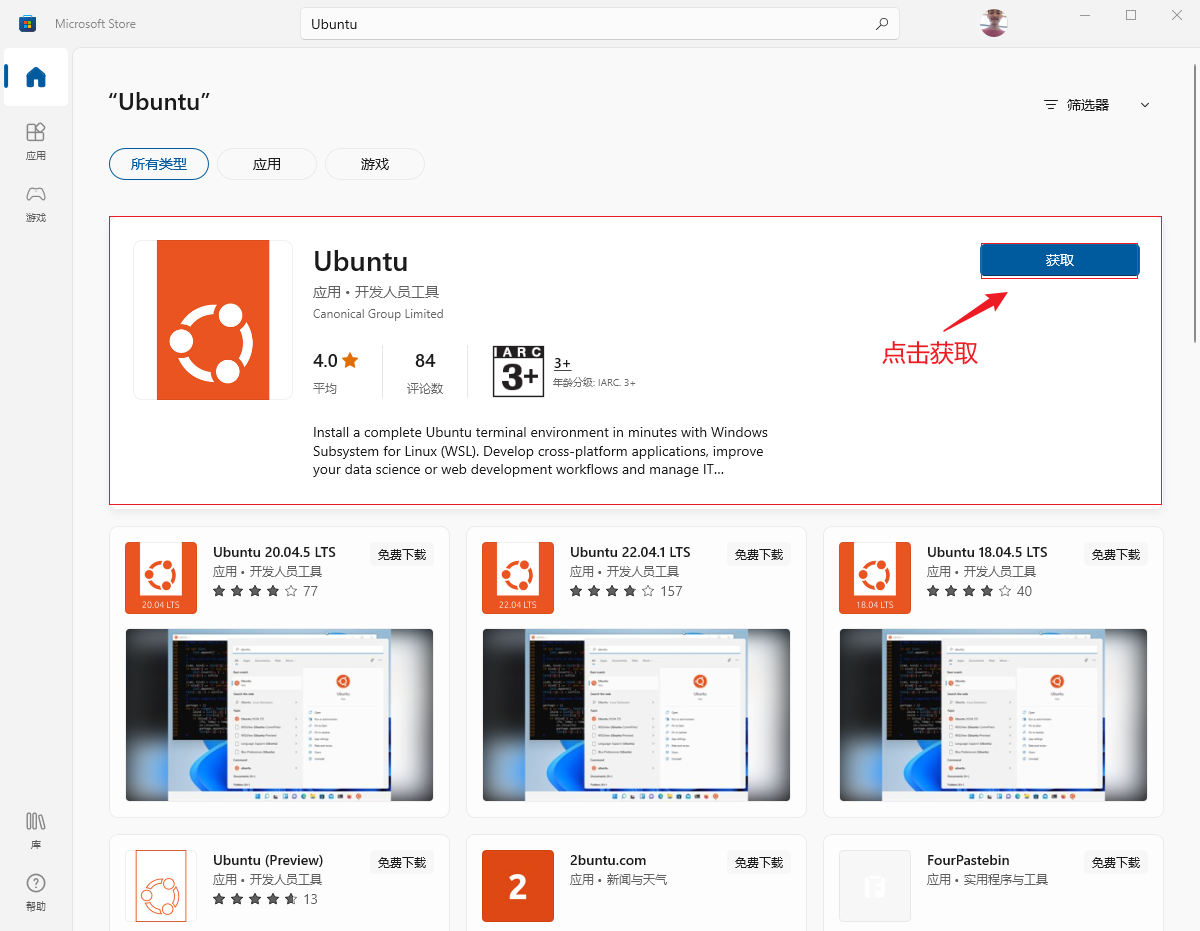Click the 2buntu.com title text
This screenshot has height=931, width=1200.
608,860
